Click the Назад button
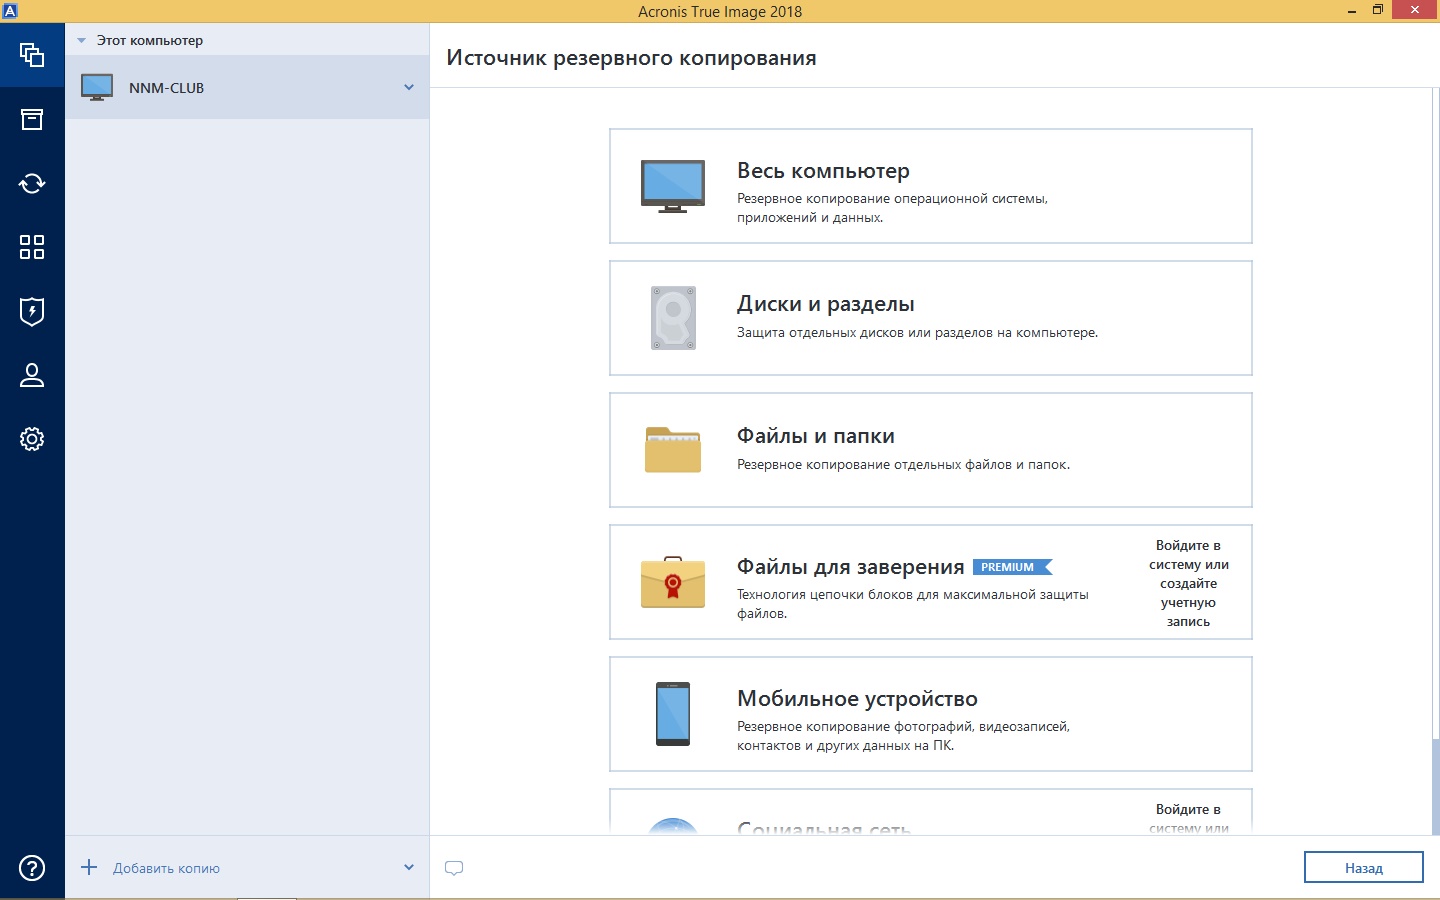The height and width of the screenshot is (900, 1440). coord(1364,868)
